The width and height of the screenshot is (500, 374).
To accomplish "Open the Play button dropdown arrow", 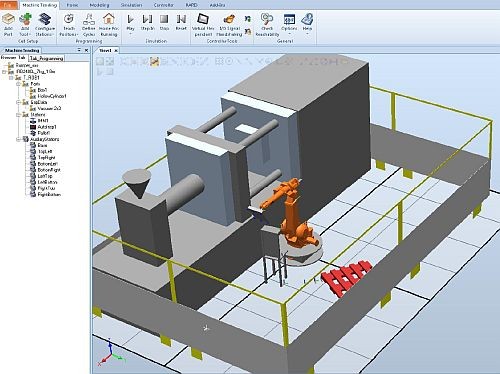I will click(130, 34).
